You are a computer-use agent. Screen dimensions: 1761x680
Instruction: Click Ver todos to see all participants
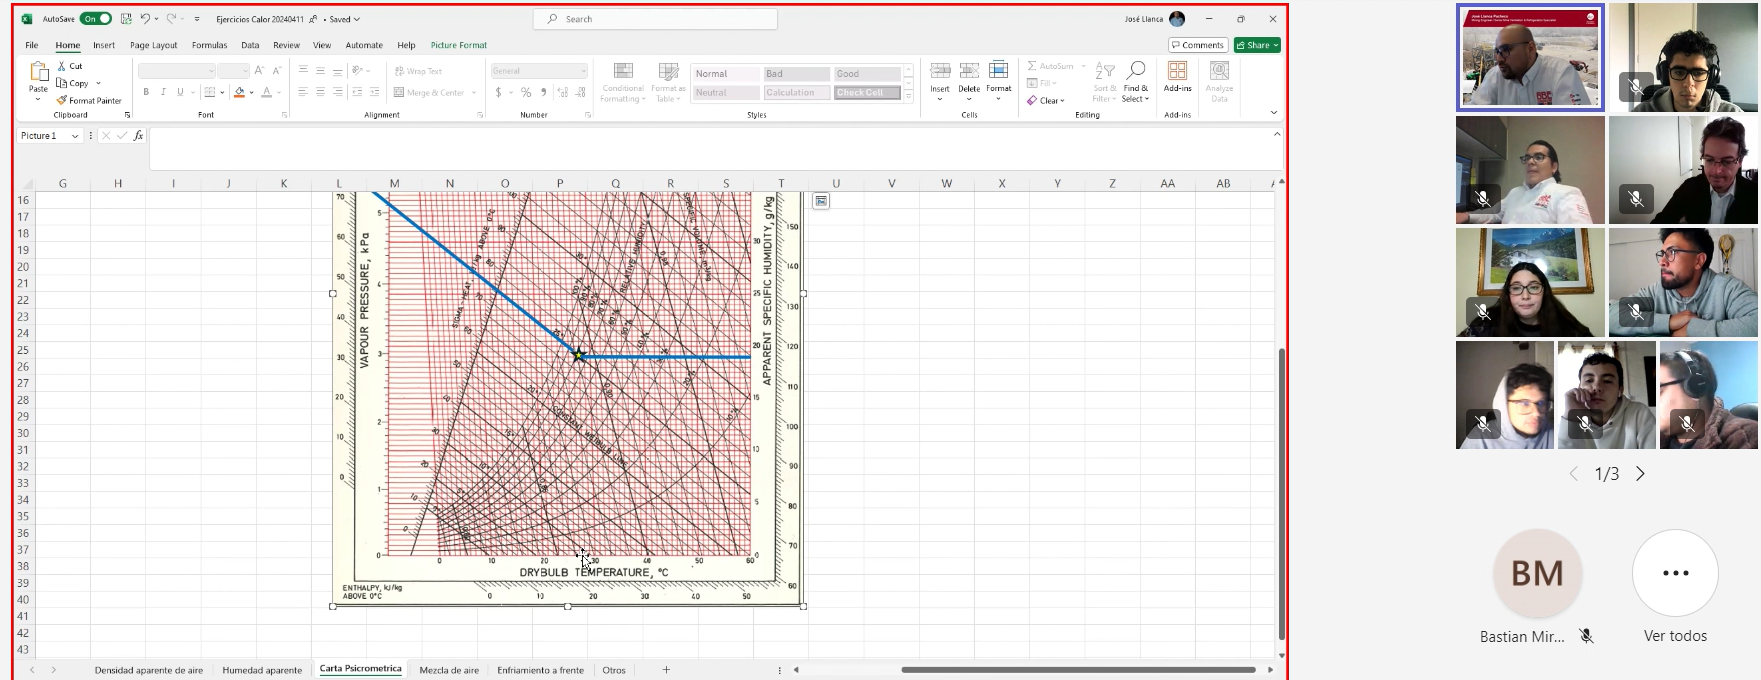coord(1675,573)
